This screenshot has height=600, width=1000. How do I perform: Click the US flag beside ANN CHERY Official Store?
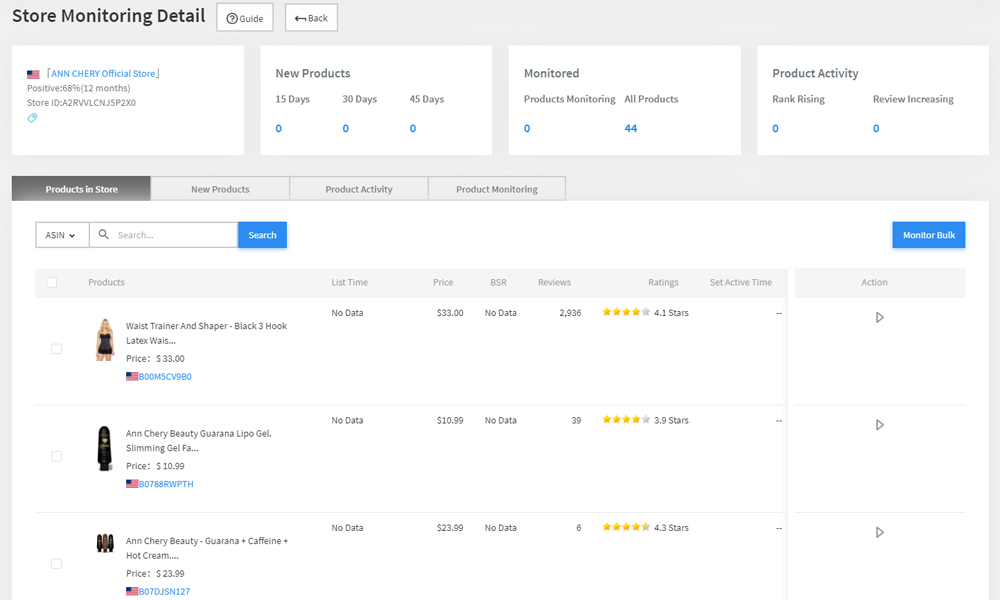pyautogui.click(x=33, y=74)
